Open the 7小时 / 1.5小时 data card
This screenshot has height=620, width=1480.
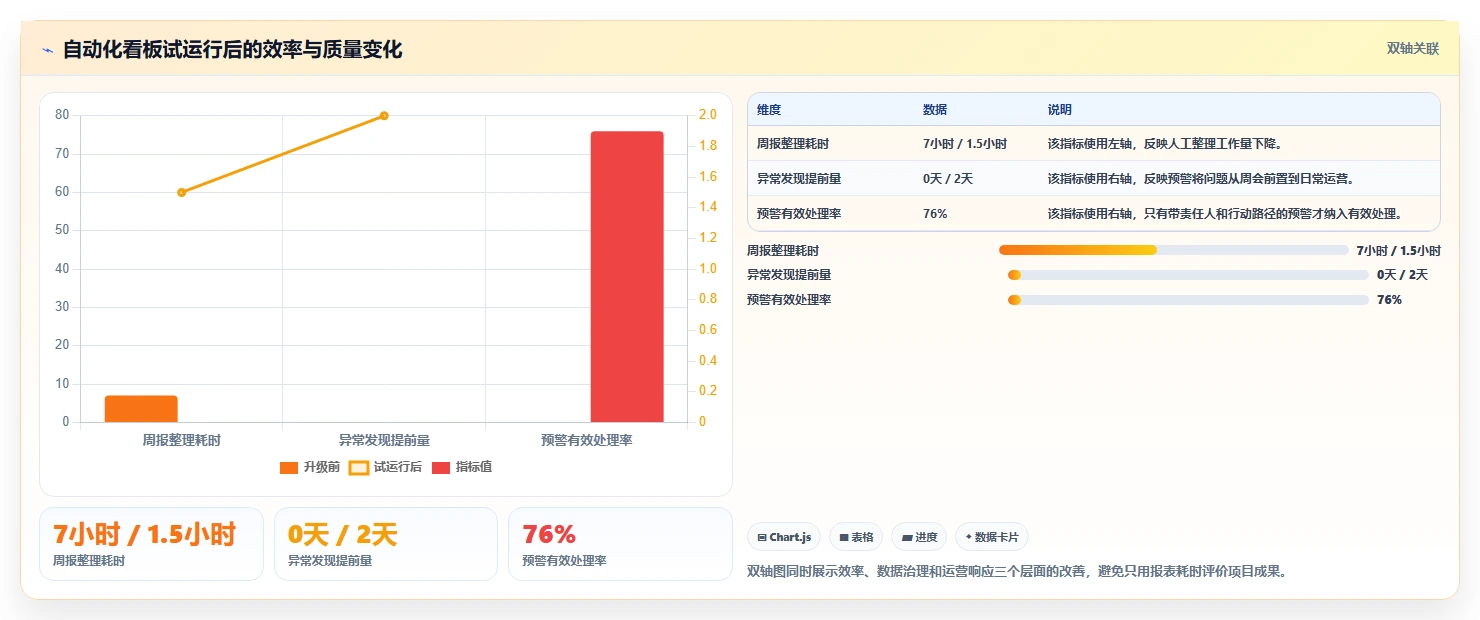tap(151, 544)
